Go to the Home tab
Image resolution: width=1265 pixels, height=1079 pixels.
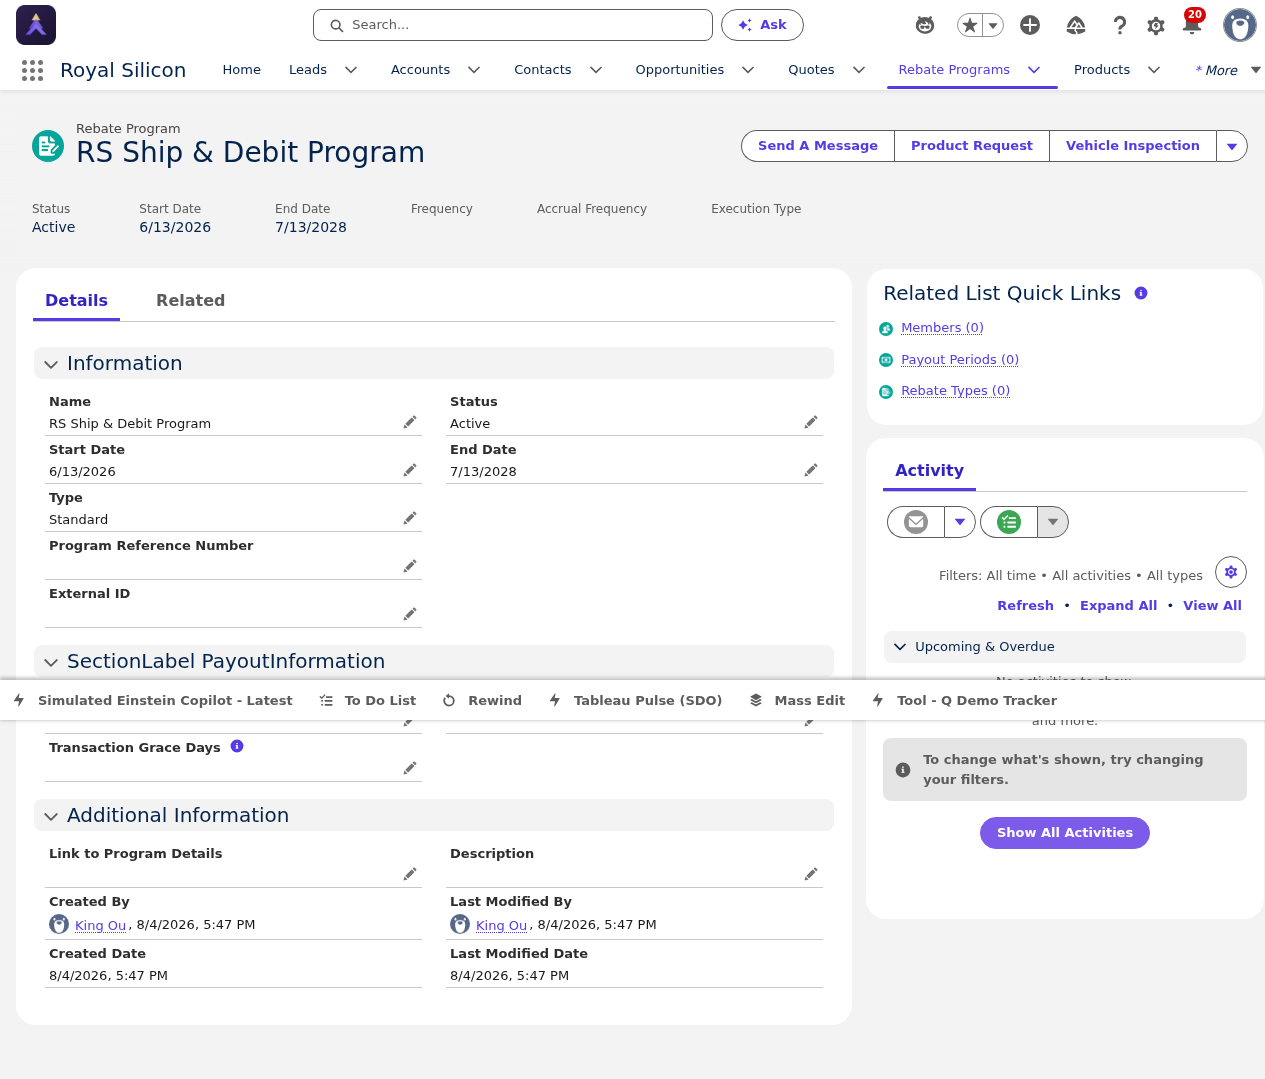pyautogui.click(x=242, y=70)
